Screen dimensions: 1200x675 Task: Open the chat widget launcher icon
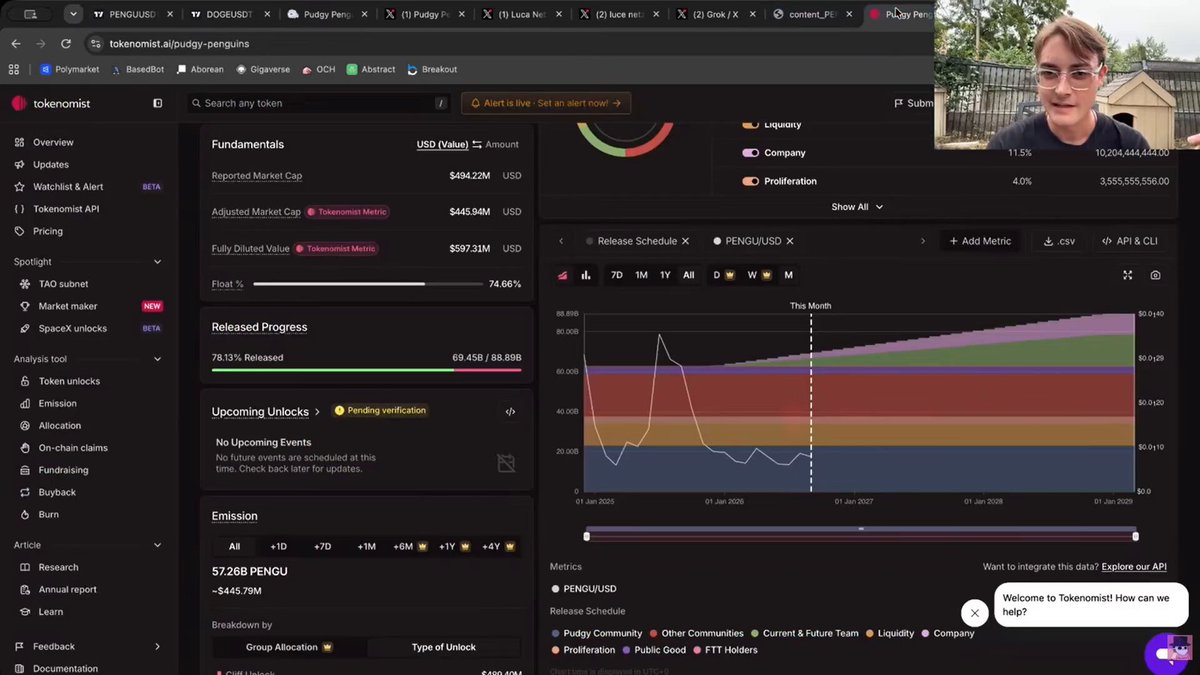[x=1167, y=653]
